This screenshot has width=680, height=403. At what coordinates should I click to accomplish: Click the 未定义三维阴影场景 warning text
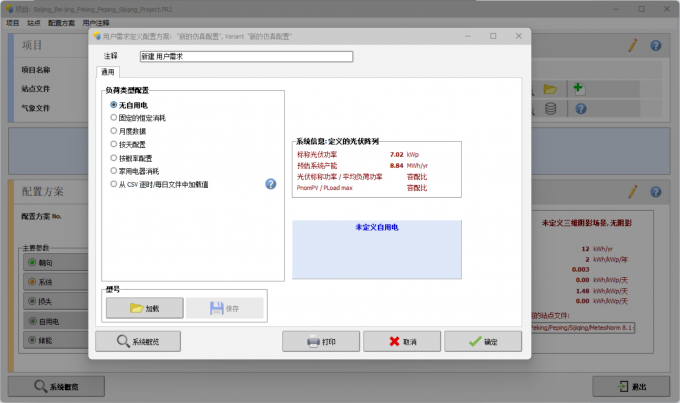coord(586,223)
